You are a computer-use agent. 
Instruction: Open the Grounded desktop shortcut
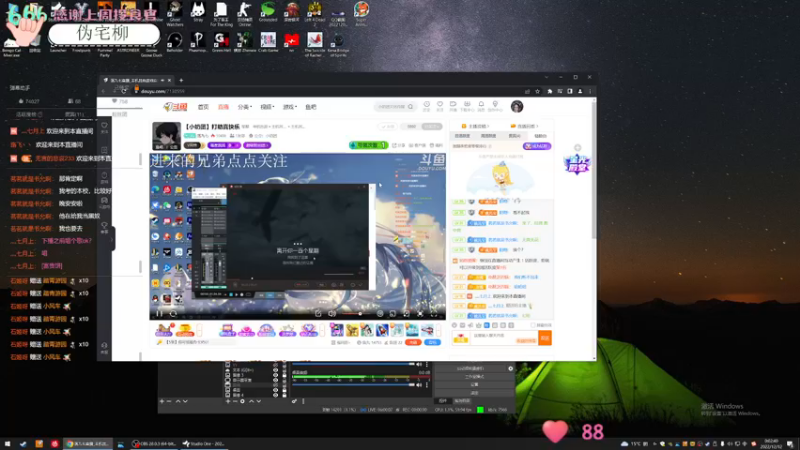click(x=268, y=12)
